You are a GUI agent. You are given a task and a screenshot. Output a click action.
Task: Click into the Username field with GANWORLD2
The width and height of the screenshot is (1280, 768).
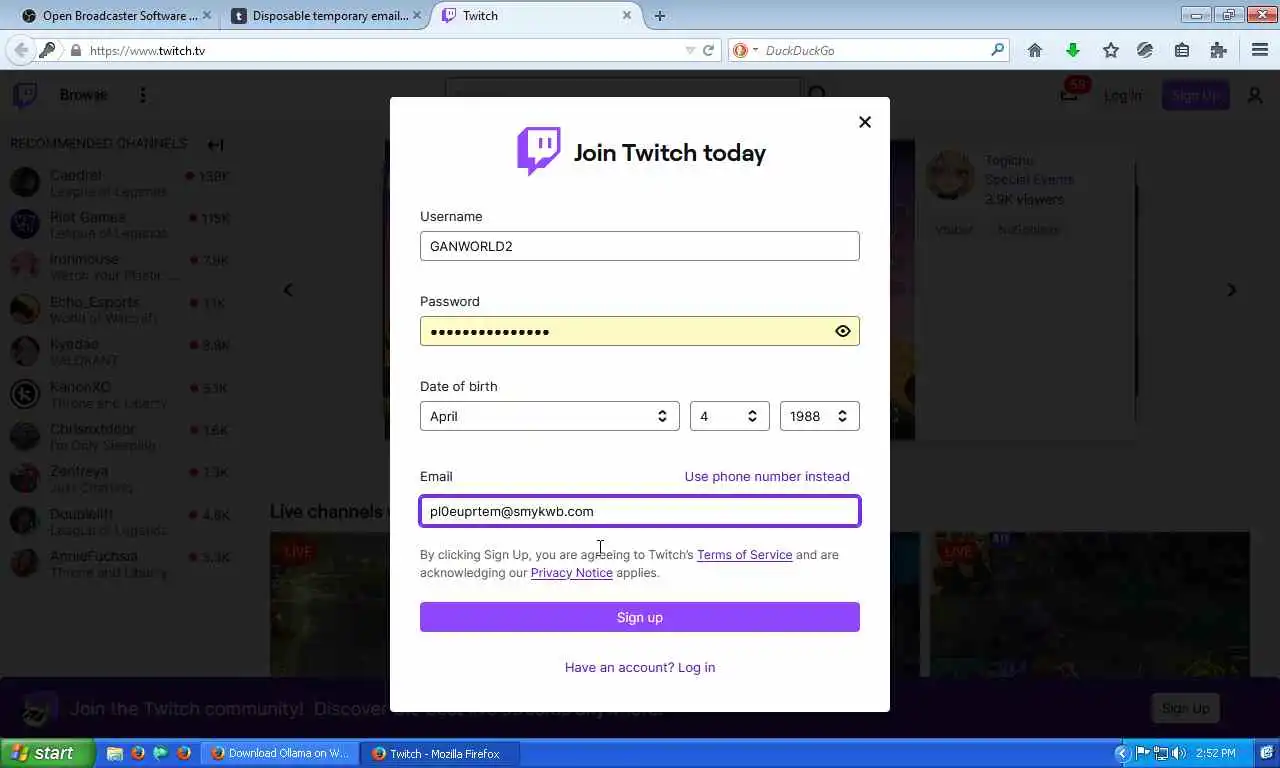tap(639, 246)
